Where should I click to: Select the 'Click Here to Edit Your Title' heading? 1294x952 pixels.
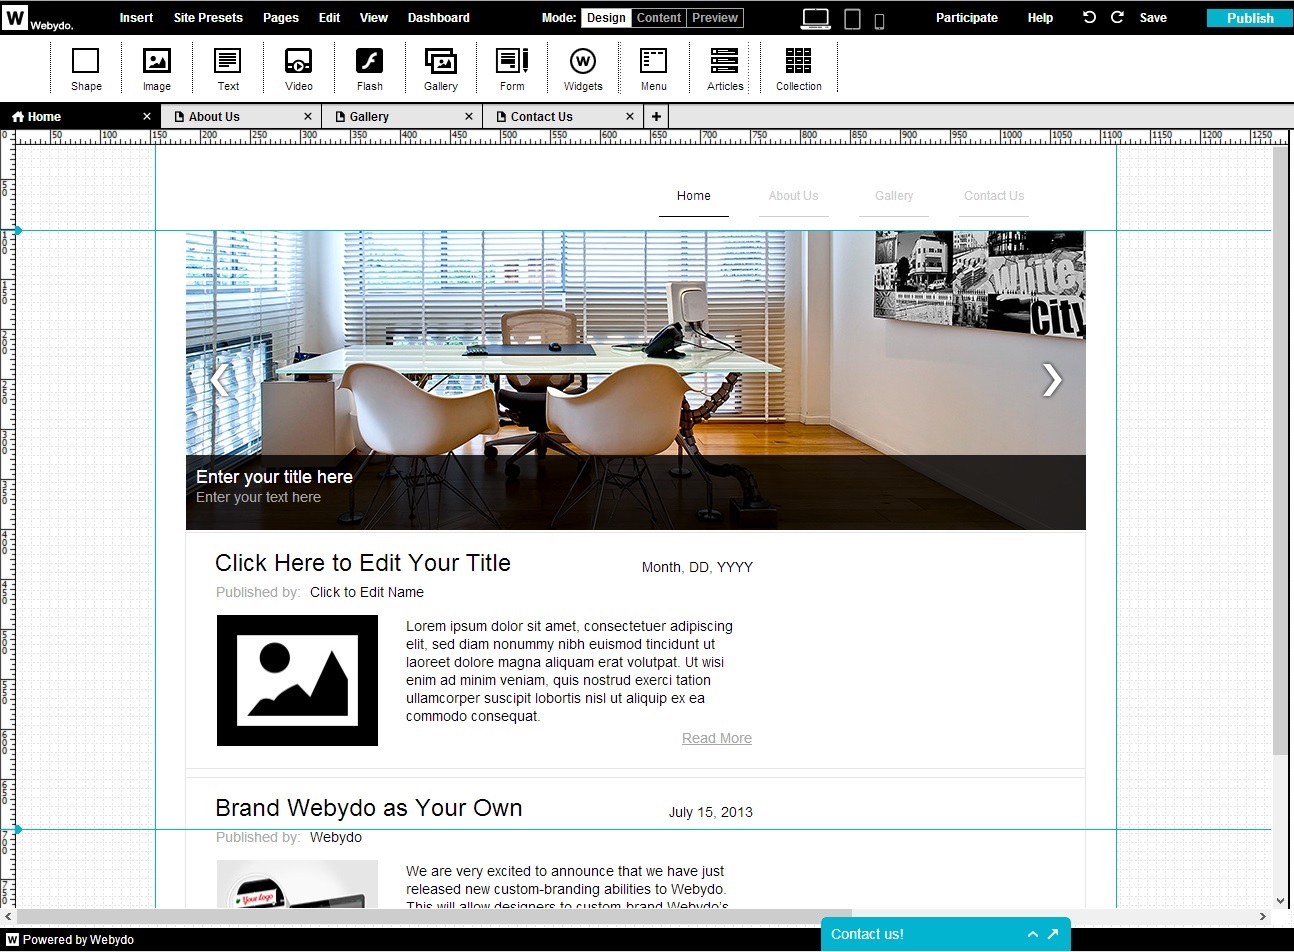click(363, 563)
